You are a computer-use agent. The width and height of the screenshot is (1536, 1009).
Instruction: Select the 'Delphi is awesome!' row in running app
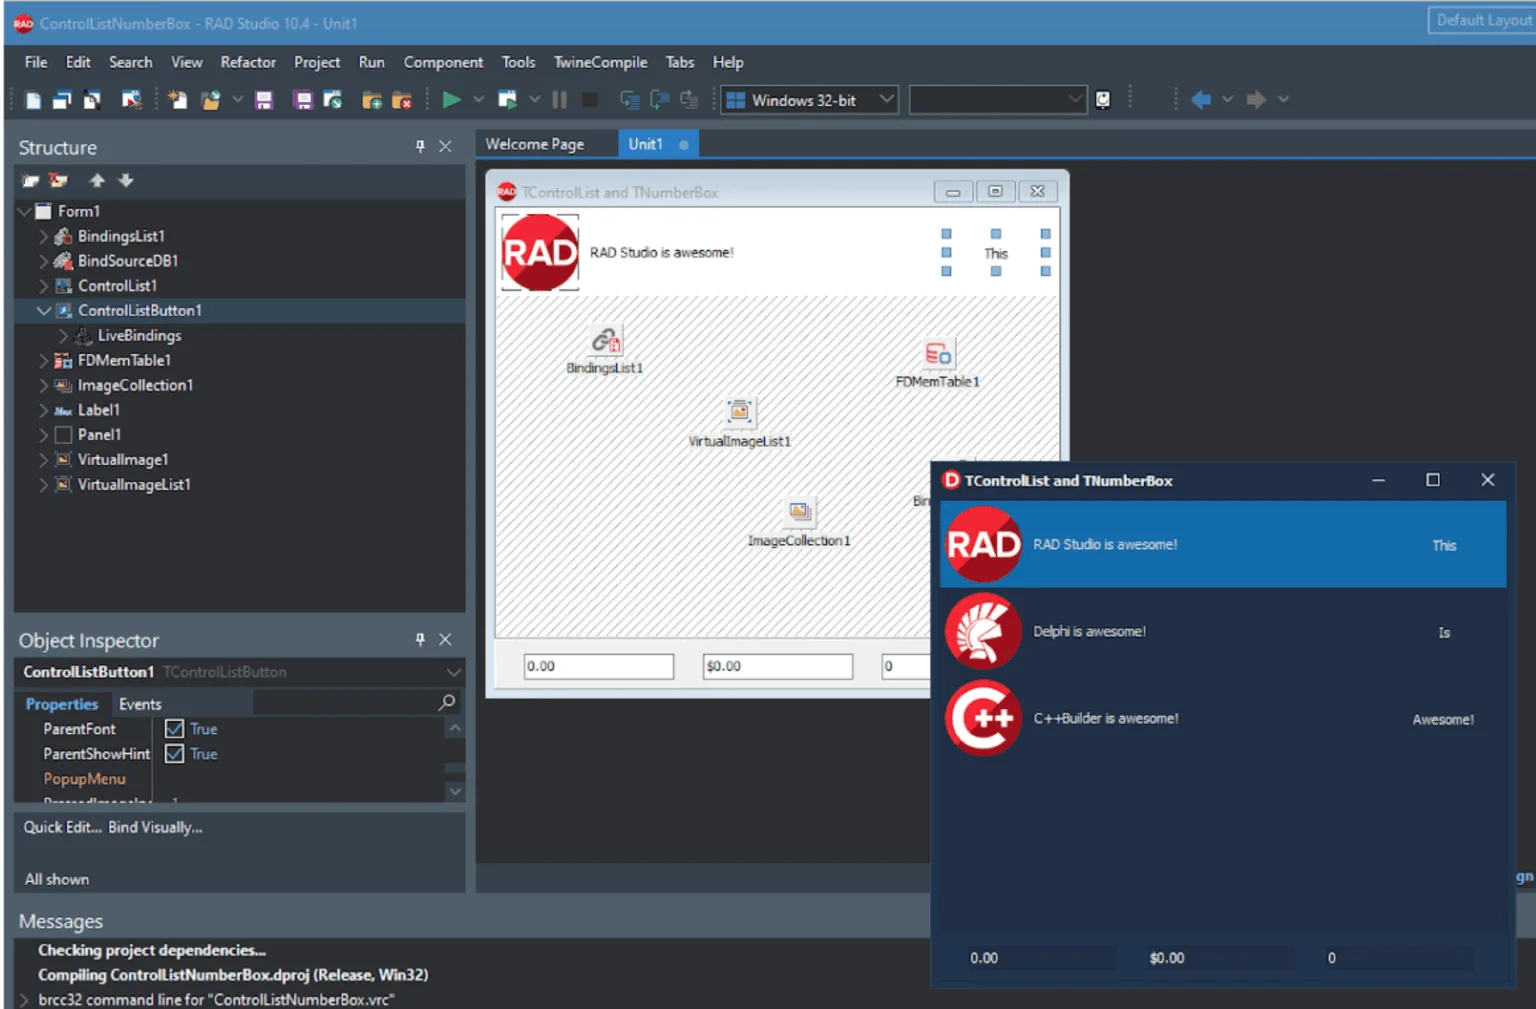tap(1223, 632)
